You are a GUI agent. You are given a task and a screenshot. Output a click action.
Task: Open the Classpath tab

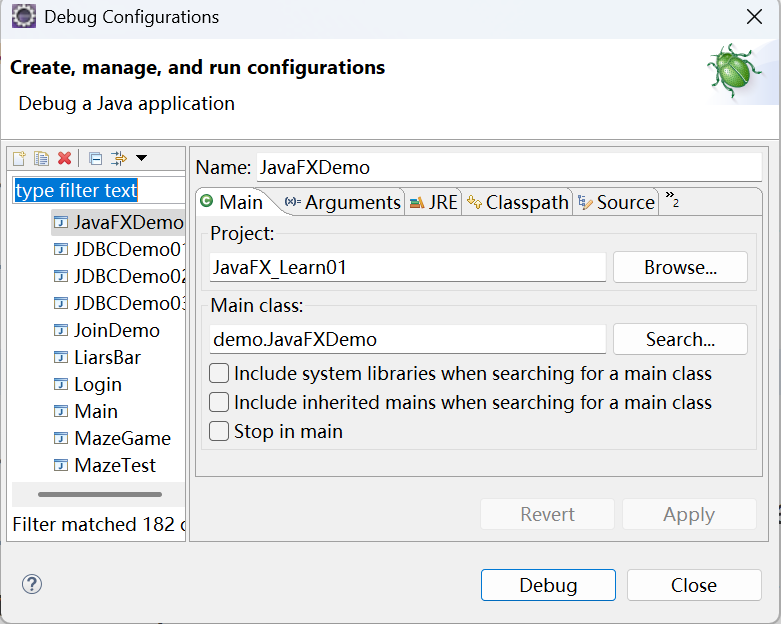(x=517, y=202)
